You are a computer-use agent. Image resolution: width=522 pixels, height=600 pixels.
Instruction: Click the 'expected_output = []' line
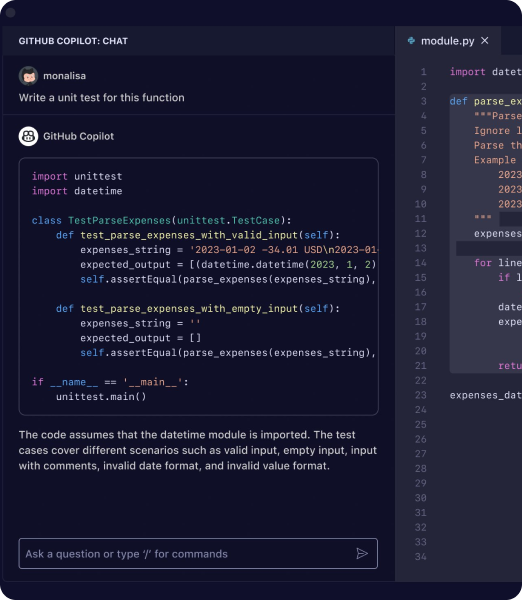pos(140,338)
